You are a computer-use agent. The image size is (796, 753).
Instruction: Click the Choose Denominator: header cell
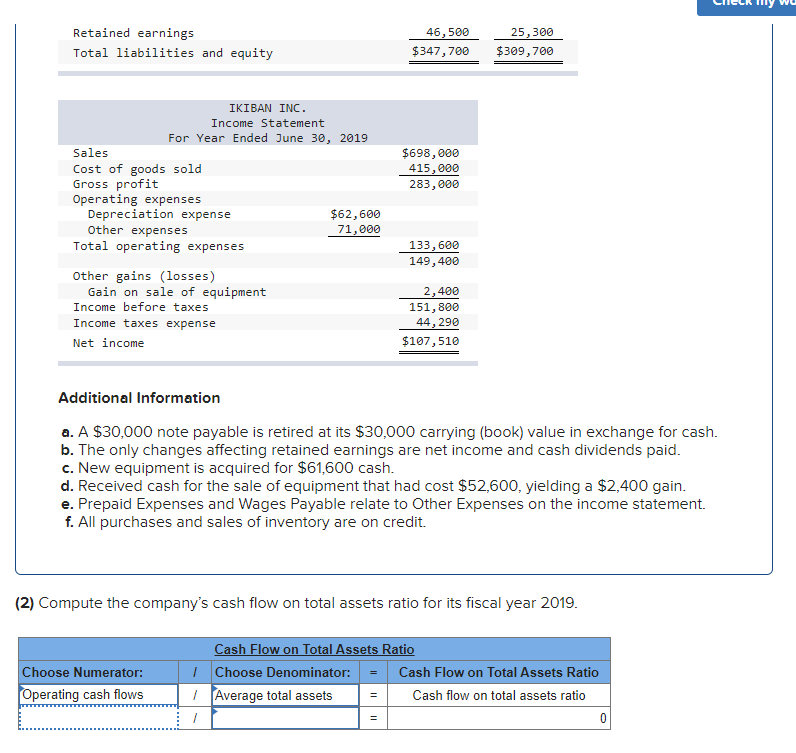point(285,672)
